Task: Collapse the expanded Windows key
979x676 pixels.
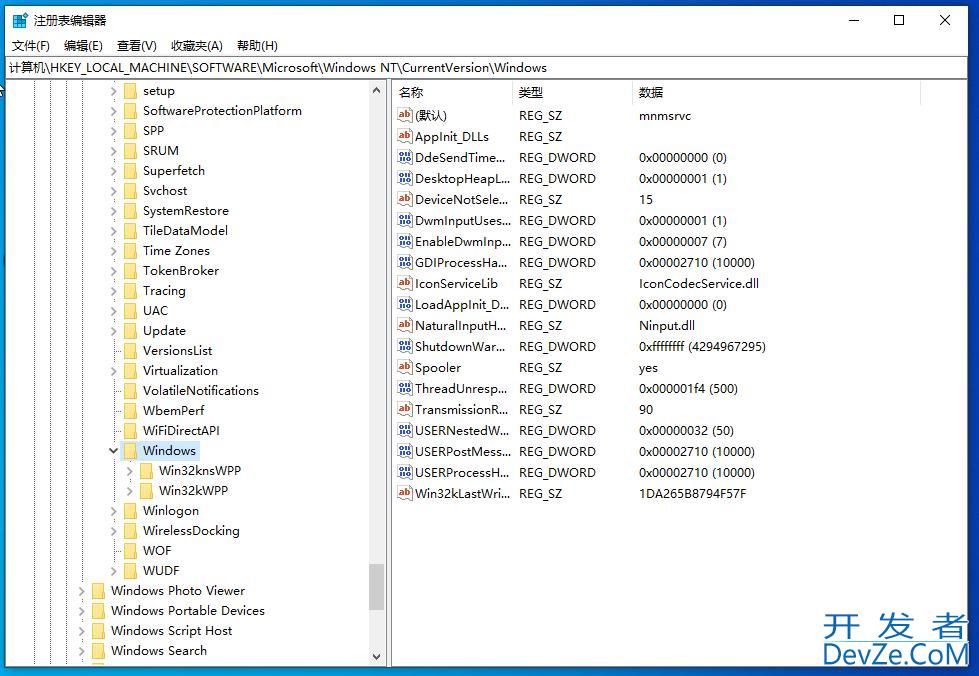Action: [x=114, y=451]
